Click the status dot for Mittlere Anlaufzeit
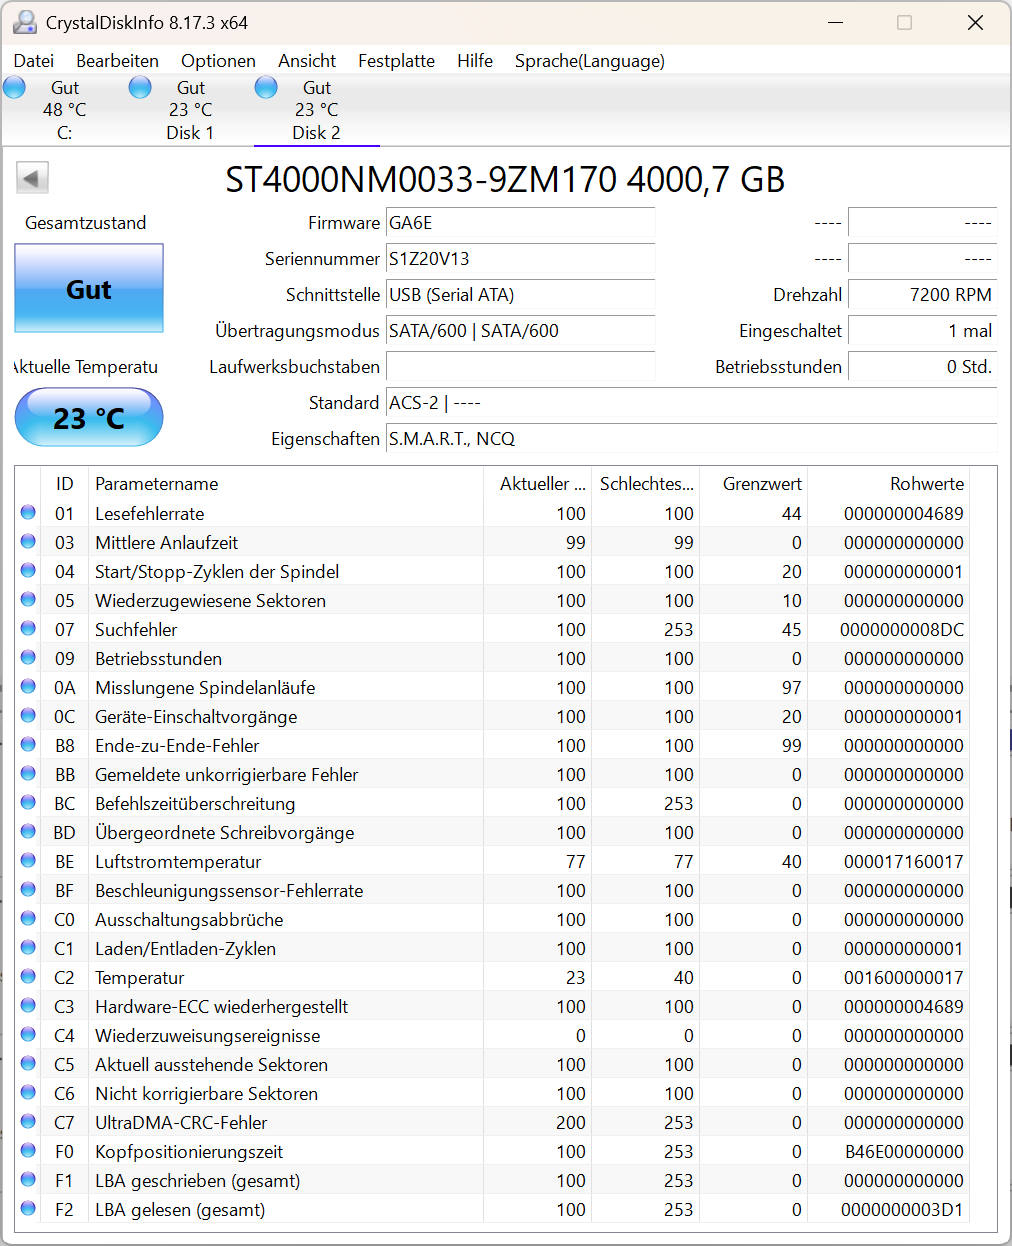 pos(28,542)
